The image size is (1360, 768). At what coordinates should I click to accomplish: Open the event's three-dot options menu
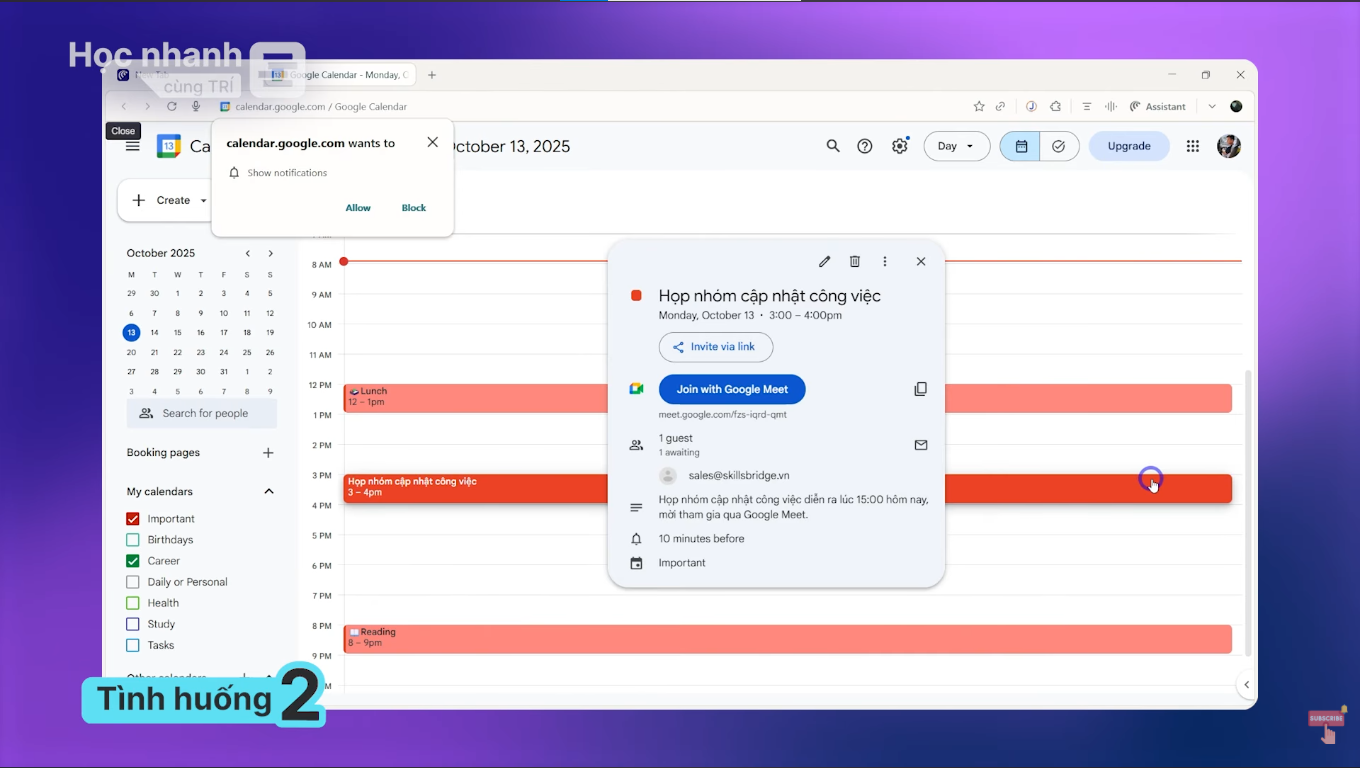[x=884, y=261]
